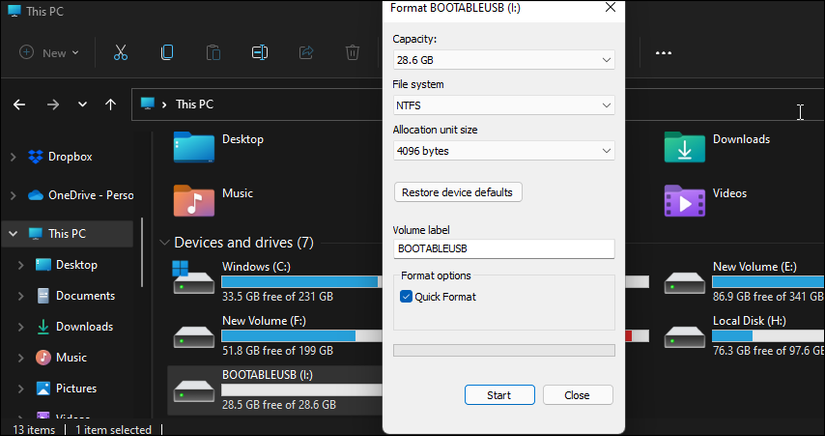The image size is (825, 436).
Task: Open the See more ellipsis menu
Action: pos(663,53)
